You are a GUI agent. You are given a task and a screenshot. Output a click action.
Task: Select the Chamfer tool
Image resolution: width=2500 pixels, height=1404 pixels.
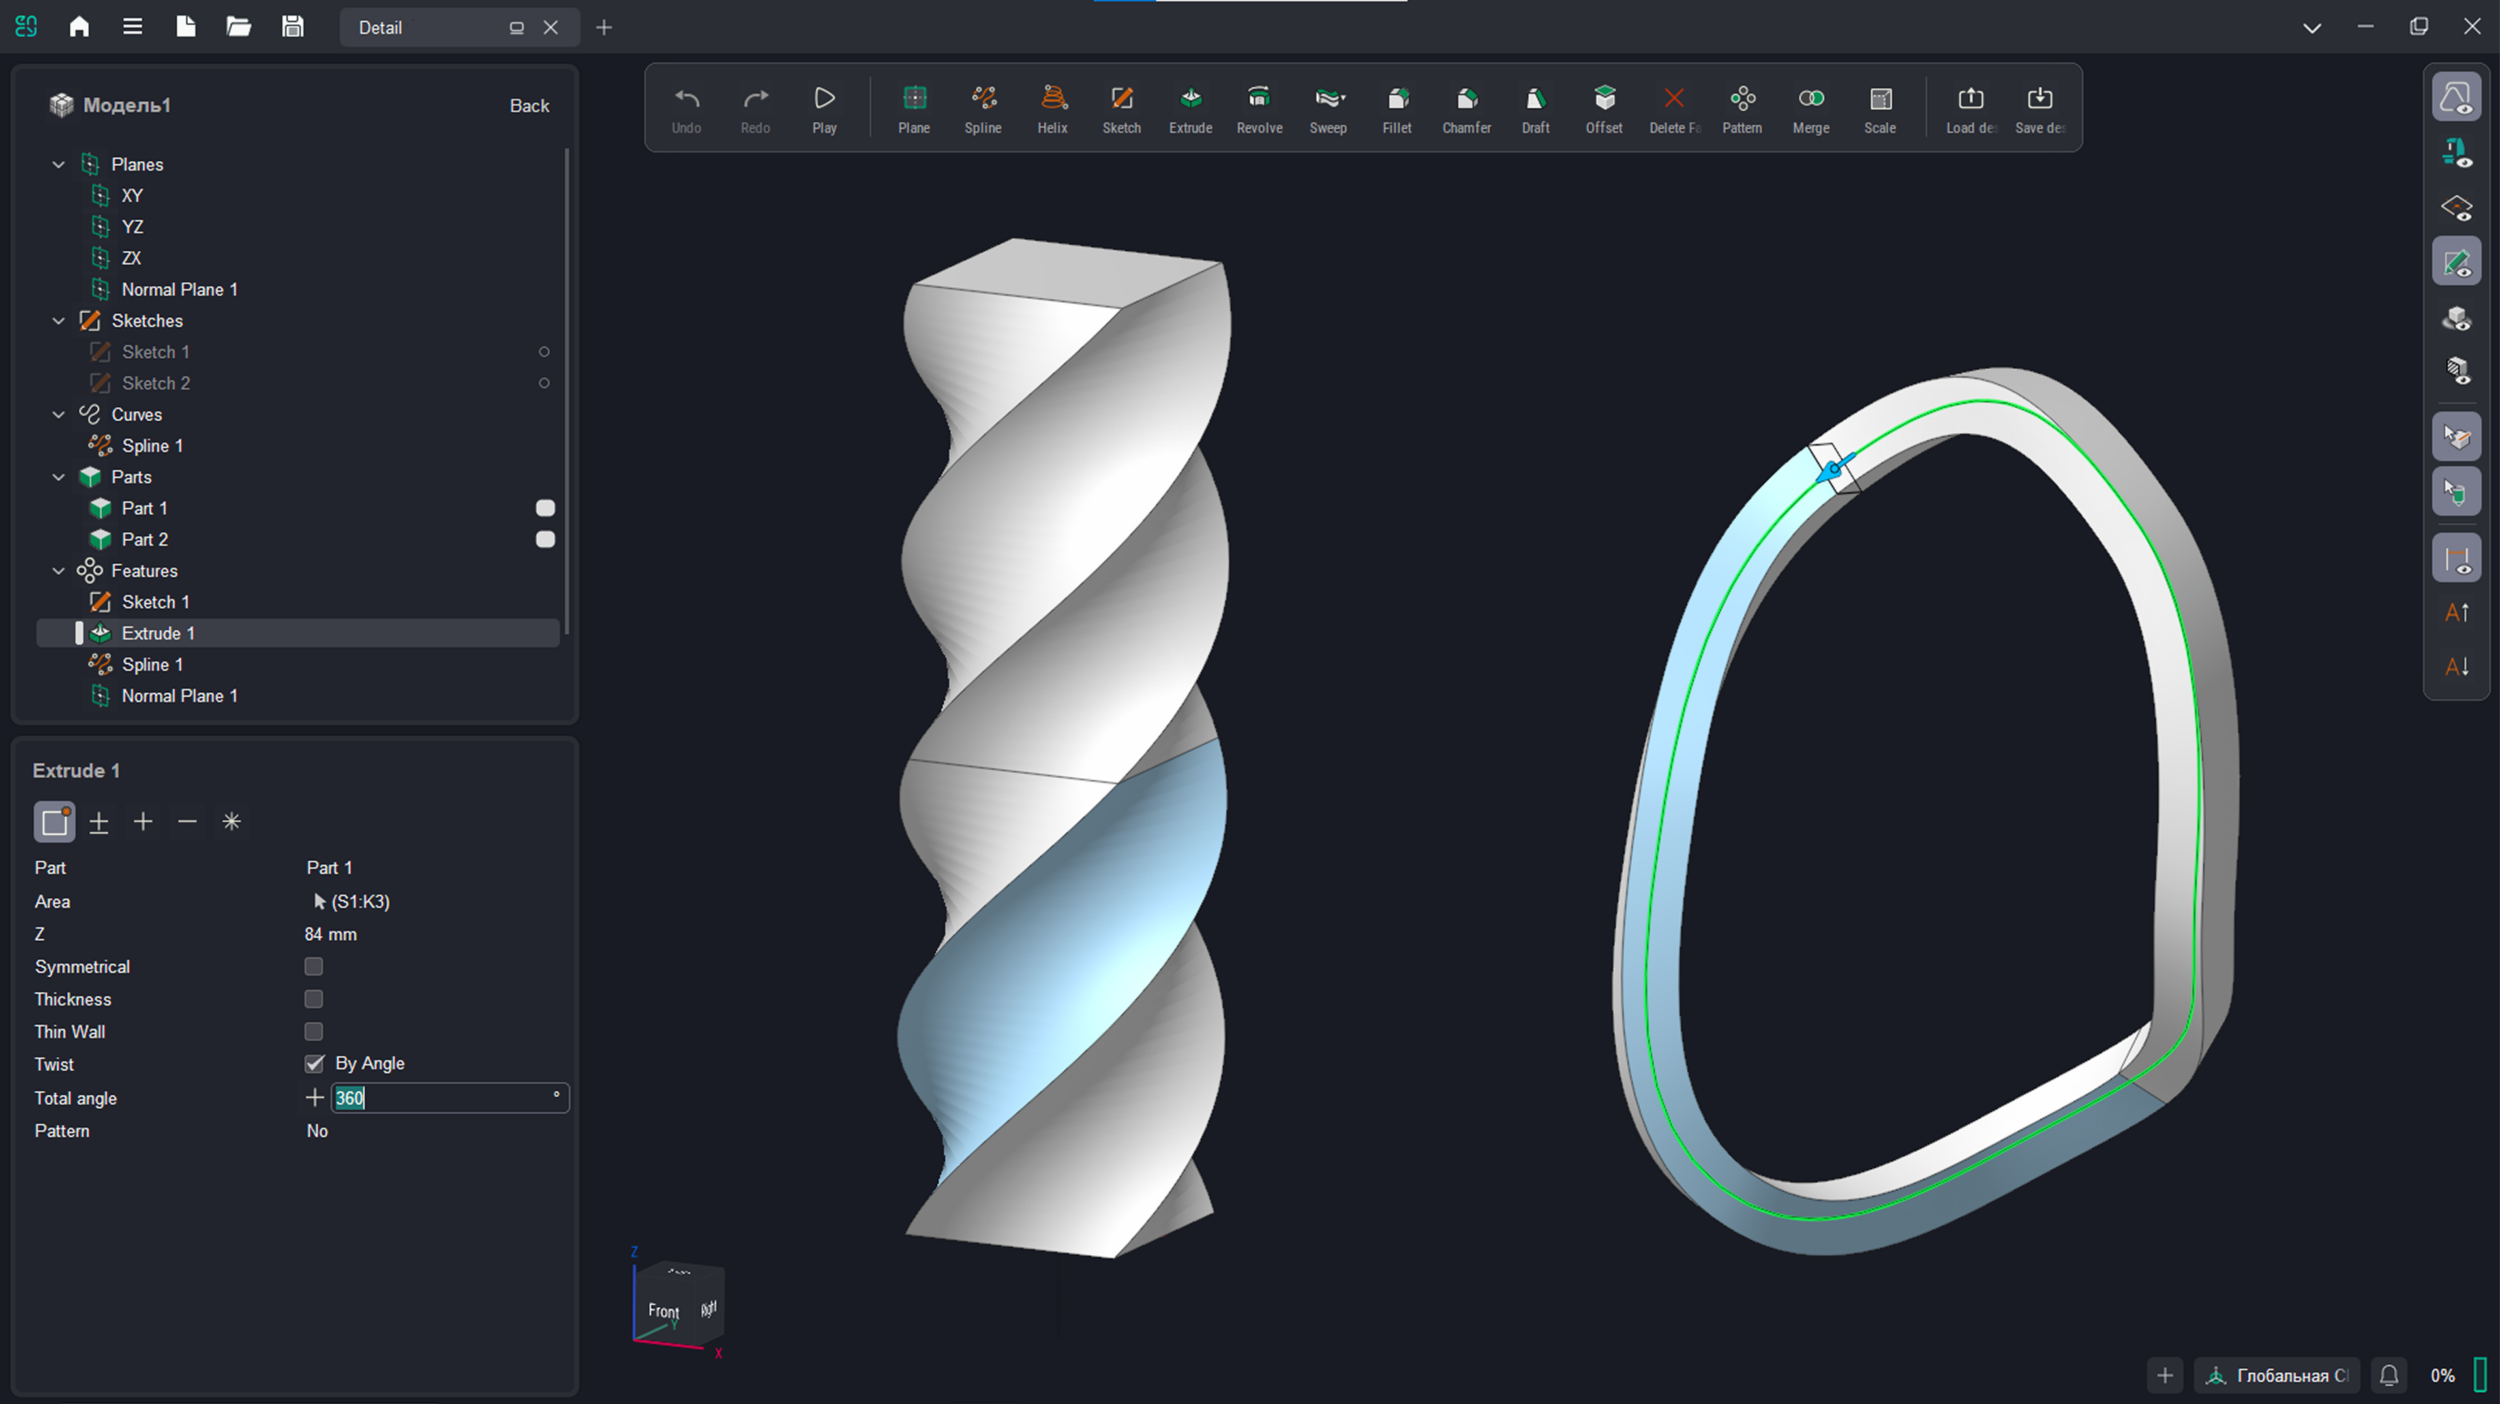(x=1465, y=107)
